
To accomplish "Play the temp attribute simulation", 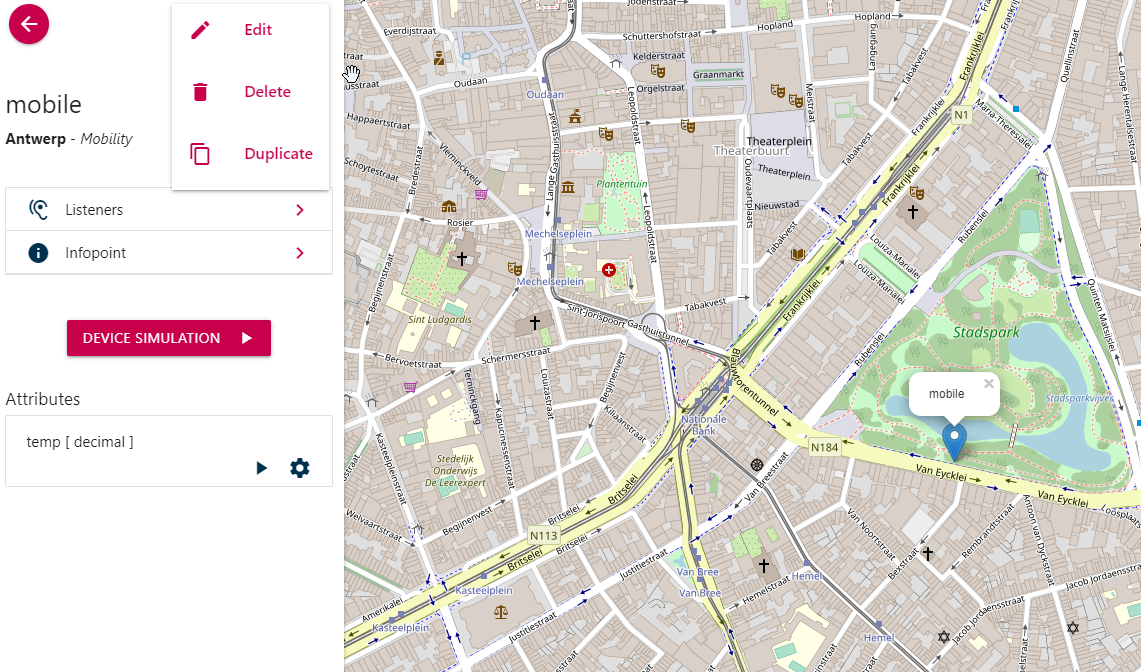I will pyautogui.click(x=262, y=467).
